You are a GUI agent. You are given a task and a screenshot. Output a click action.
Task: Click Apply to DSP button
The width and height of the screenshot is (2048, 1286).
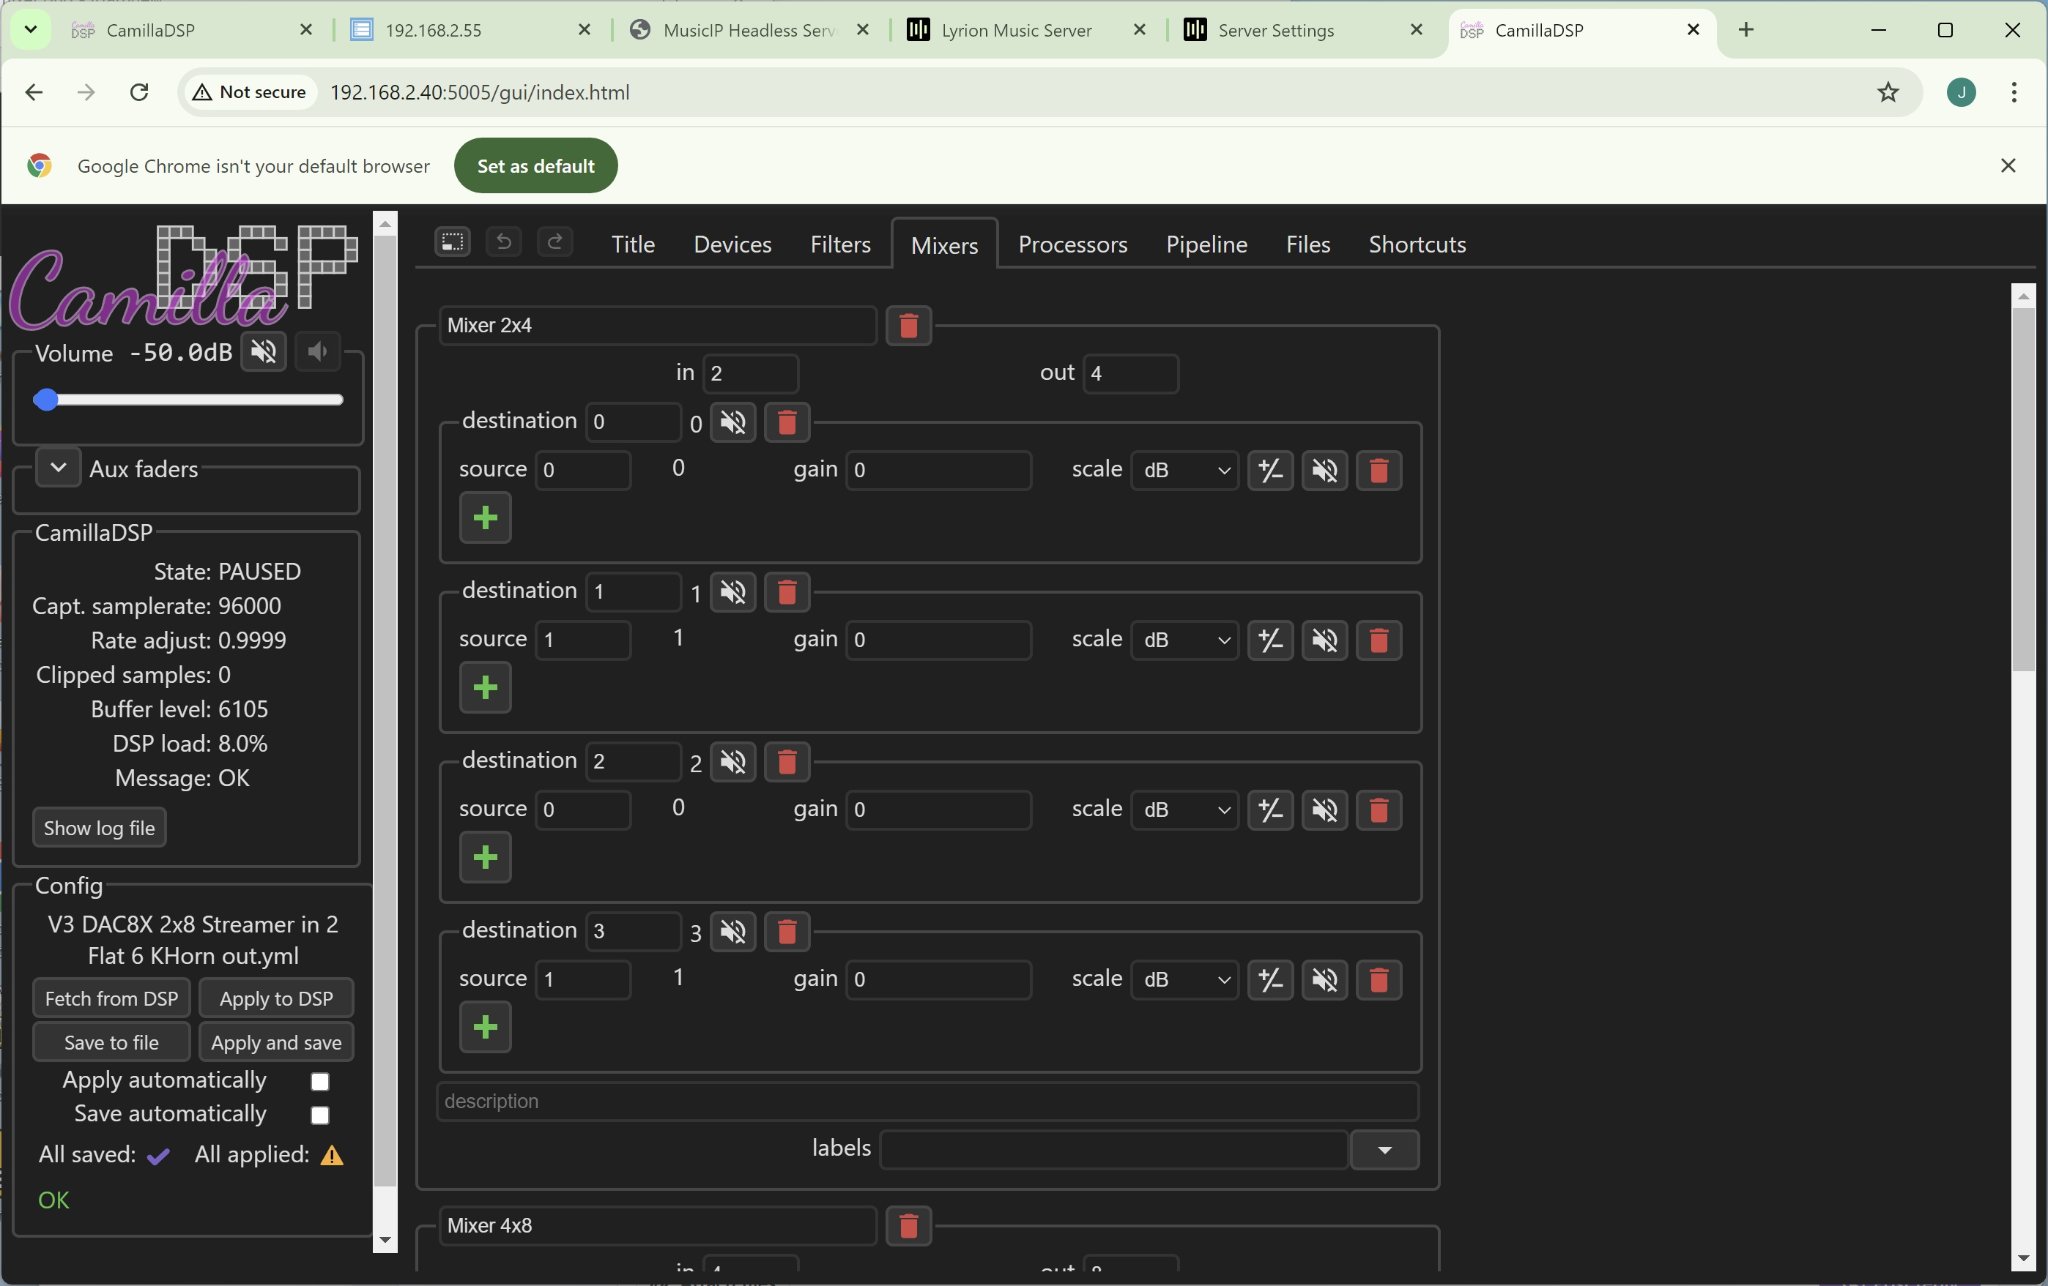coord(276,999)
